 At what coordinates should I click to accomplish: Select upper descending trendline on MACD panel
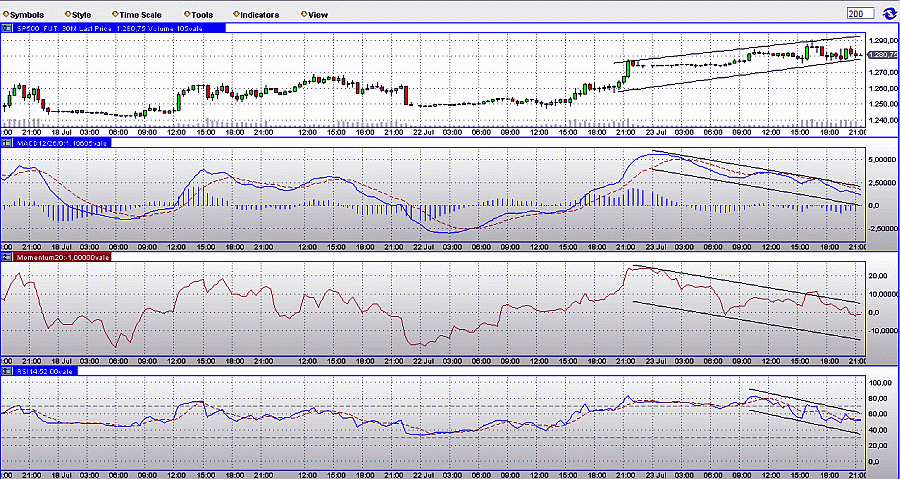[758, 169]
